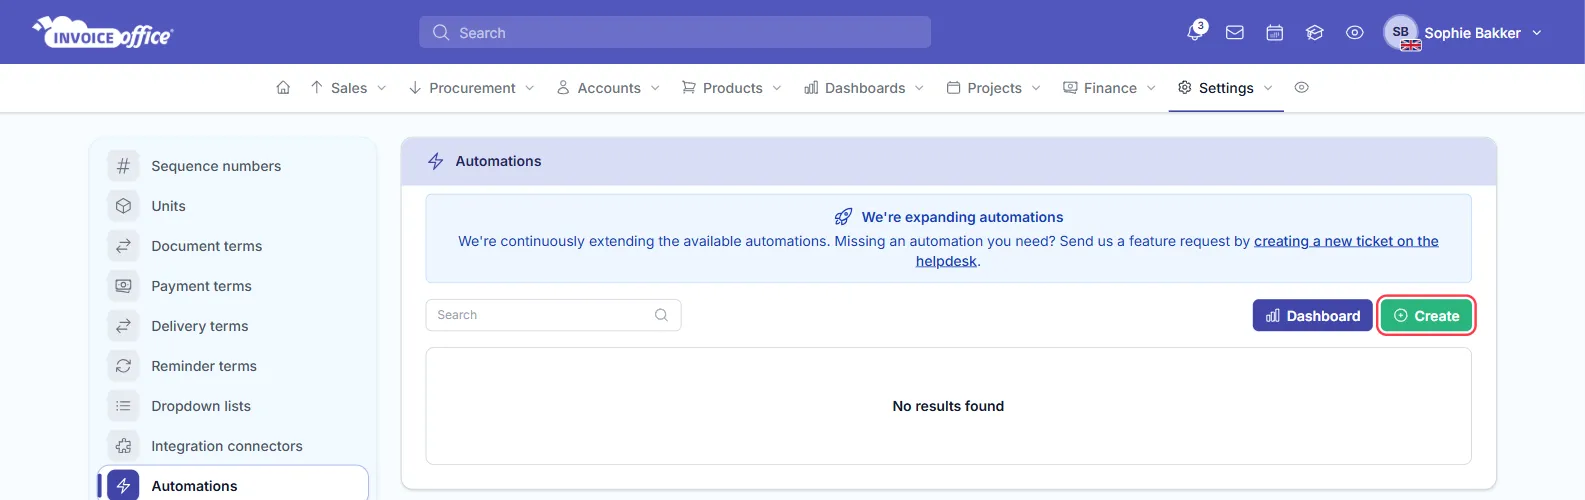Expand the Settings dropdown chevron

(1269, 88)
